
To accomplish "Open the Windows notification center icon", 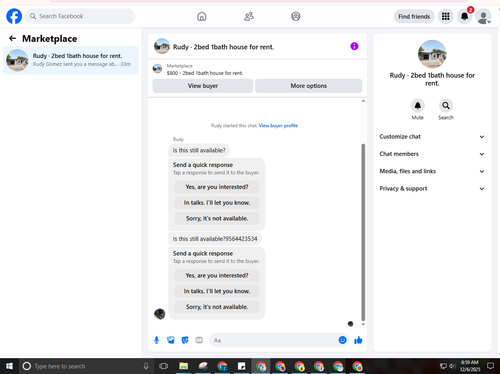I will point(490,366).
